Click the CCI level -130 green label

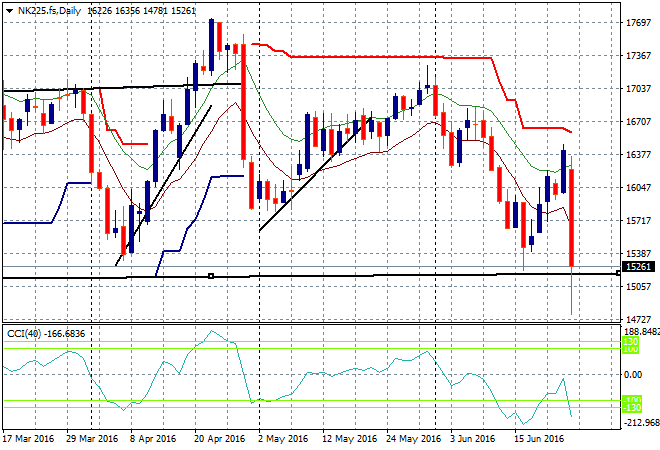pos(631,407)
